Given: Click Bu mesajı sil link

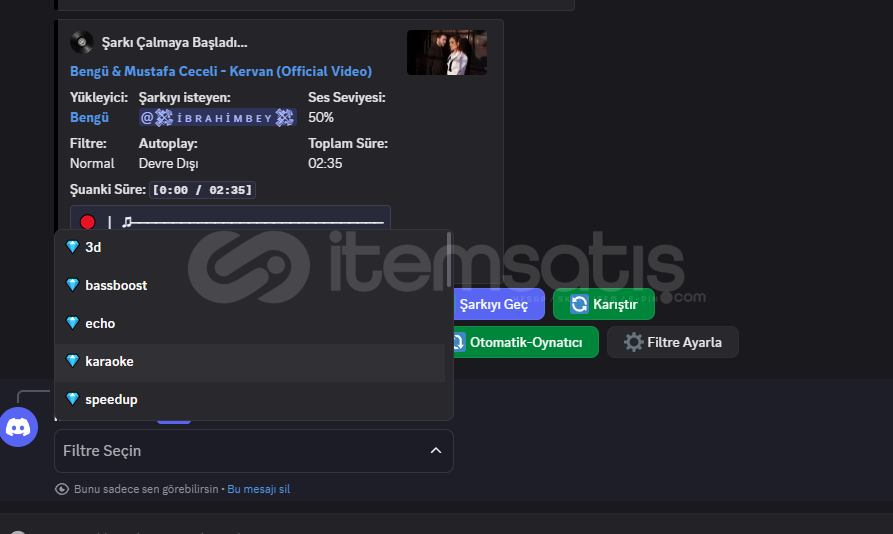Looking at the screenshot, I should tap(259, 489).
